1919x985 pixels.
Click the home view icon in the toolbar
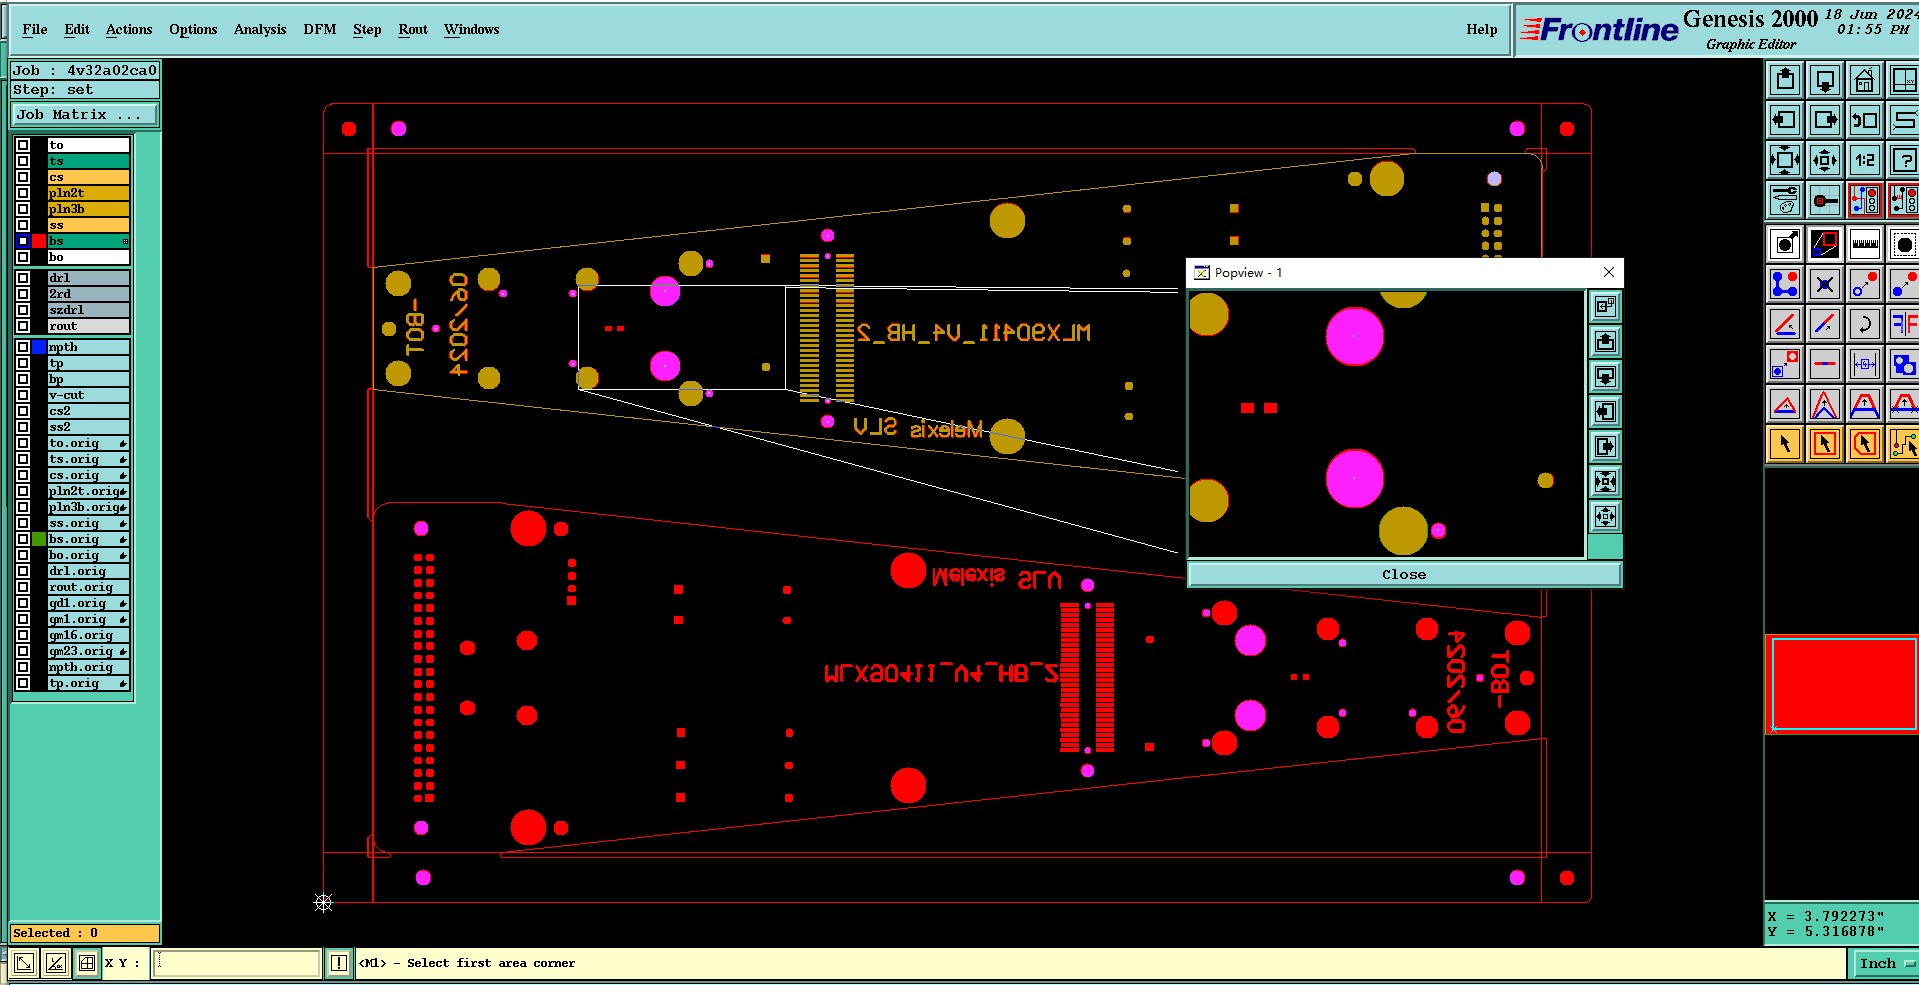(1864, 80)
